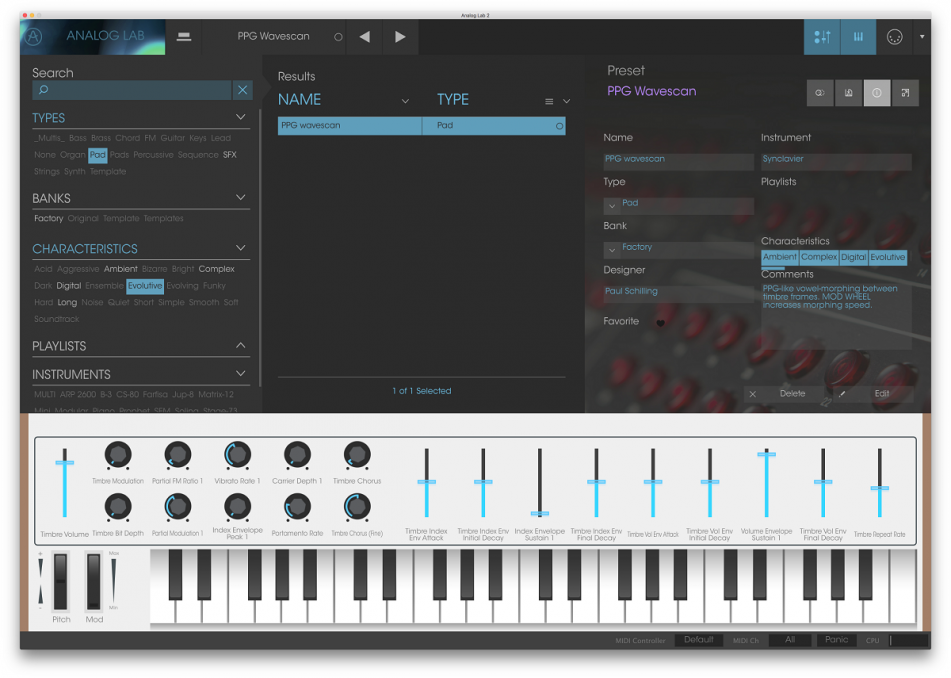Toggle the Evolutive characteristic filter in sidebar

pos(145,286)
